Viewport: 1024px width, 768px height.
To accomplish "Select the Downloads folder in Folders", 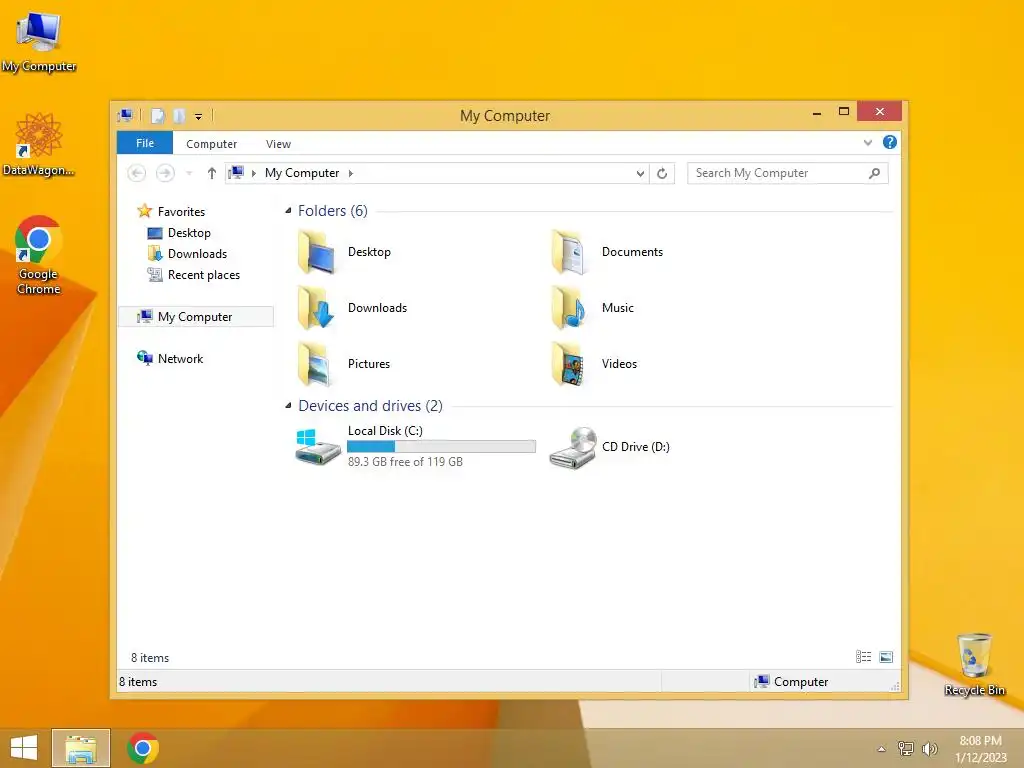I will pos(353,308).
